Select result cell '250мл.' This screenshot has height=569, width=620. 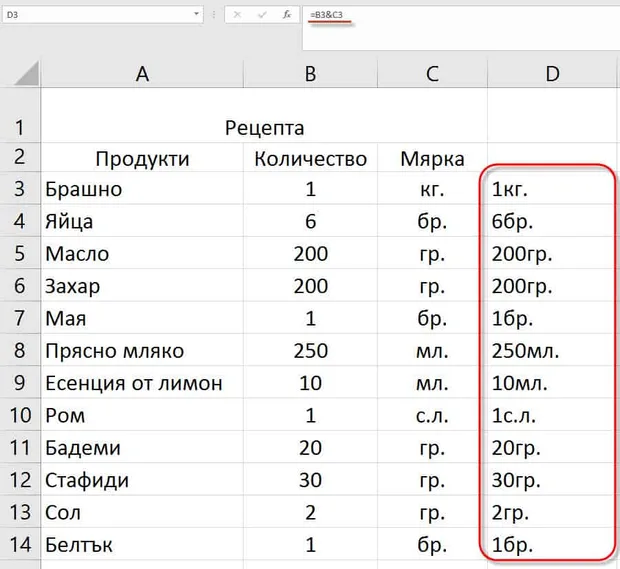click(x=552, y=350)
